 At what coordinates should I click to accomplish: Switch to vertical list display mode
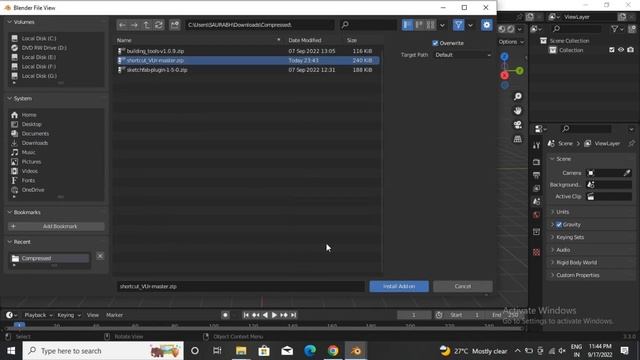tap(407, 25)
